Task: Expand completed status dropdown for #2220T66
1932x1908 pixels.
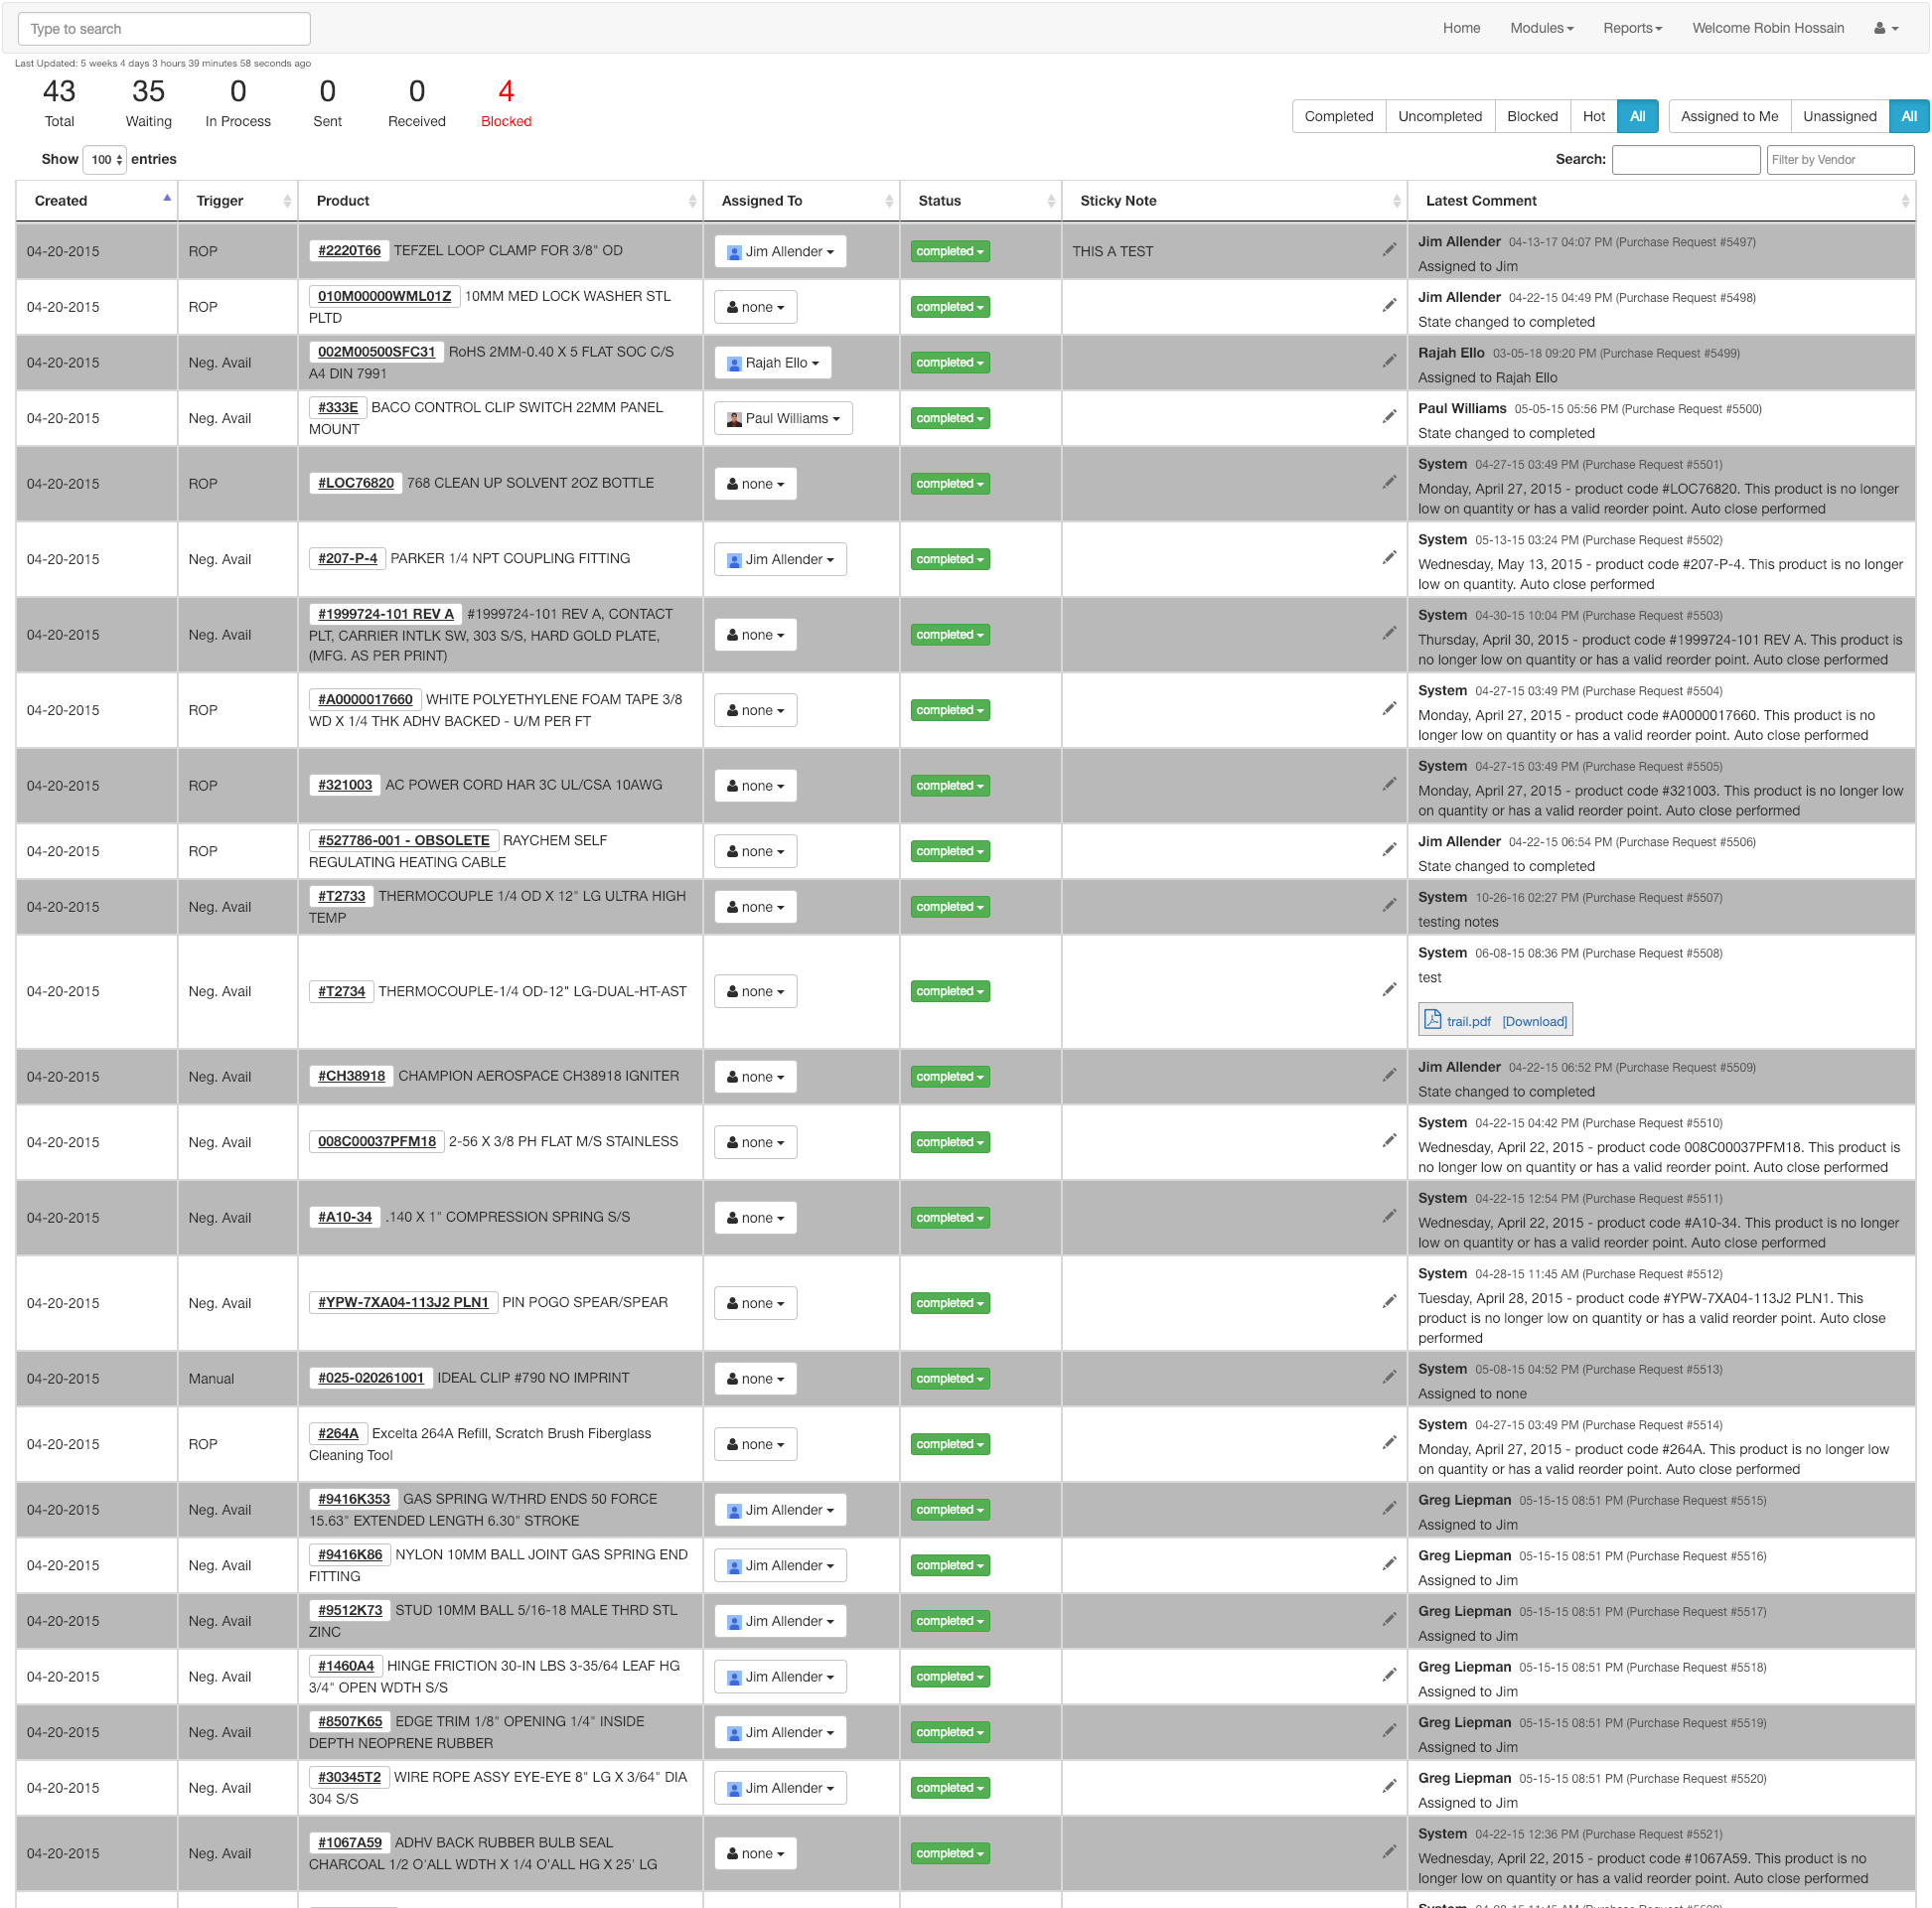Action: point(949,251)
